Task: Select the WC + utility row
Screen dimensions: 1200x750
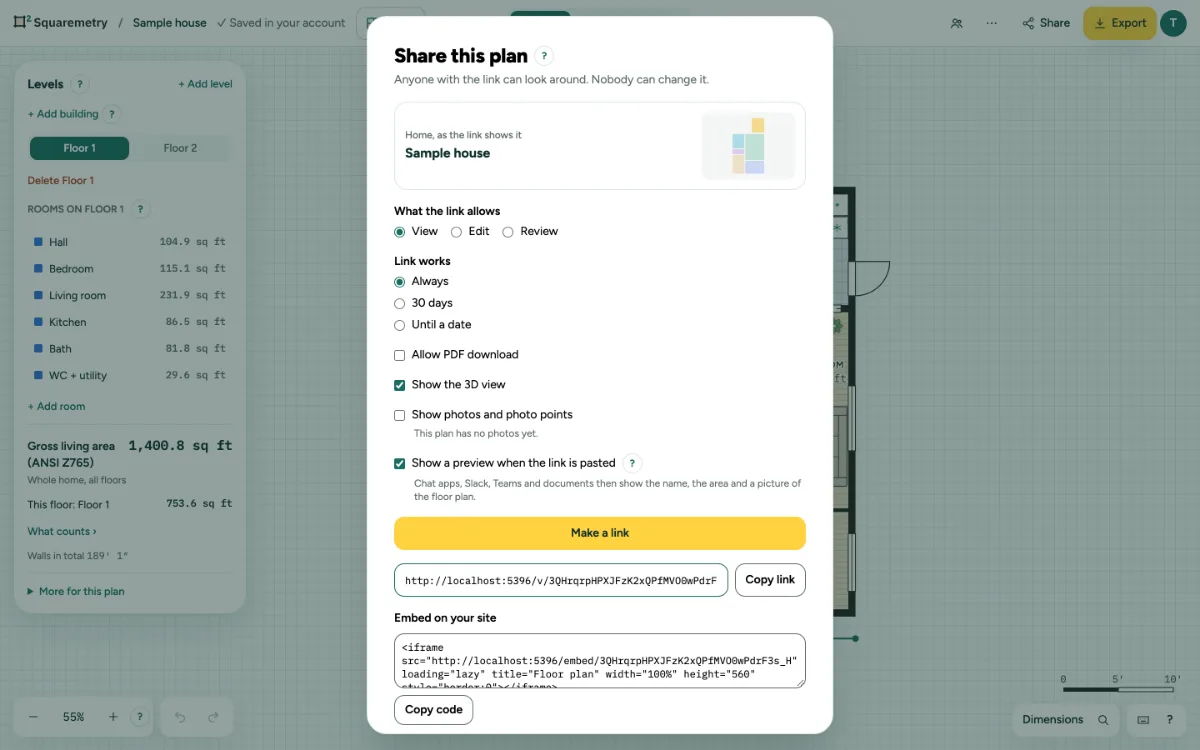Action: [130, 375]
